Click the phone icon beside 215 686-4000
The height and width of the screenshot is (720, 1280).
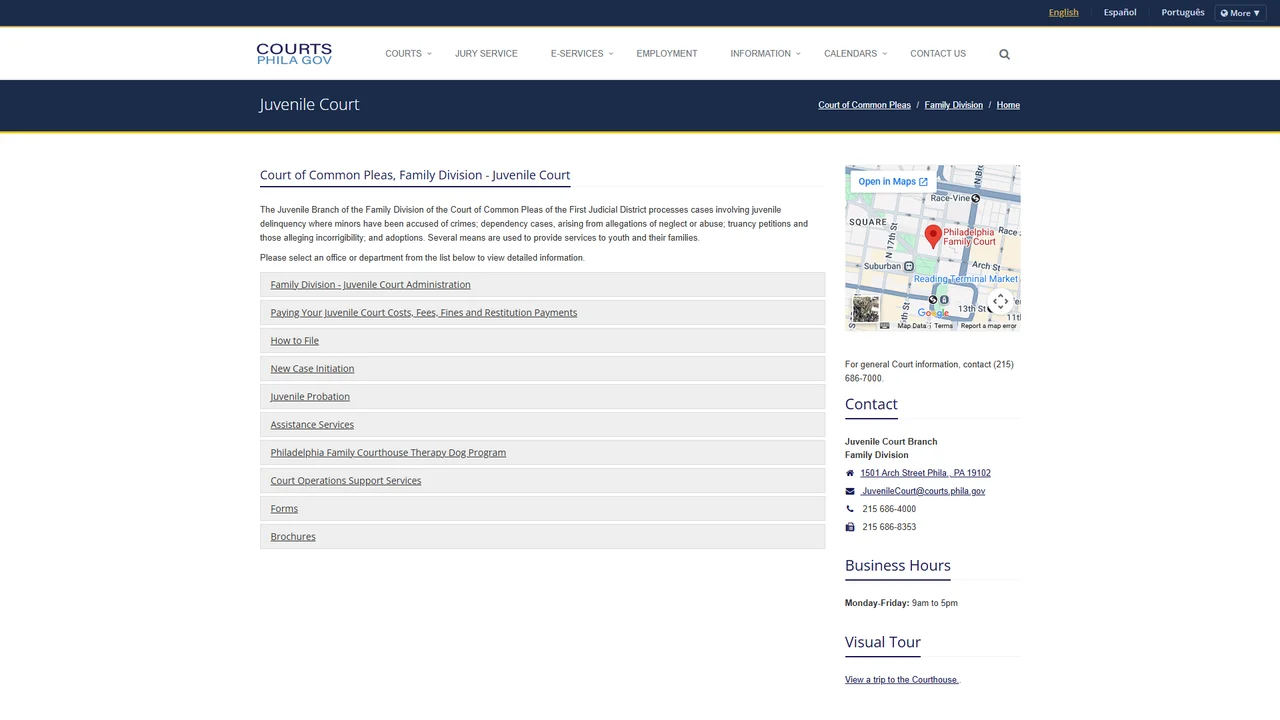tap(850, 509)
